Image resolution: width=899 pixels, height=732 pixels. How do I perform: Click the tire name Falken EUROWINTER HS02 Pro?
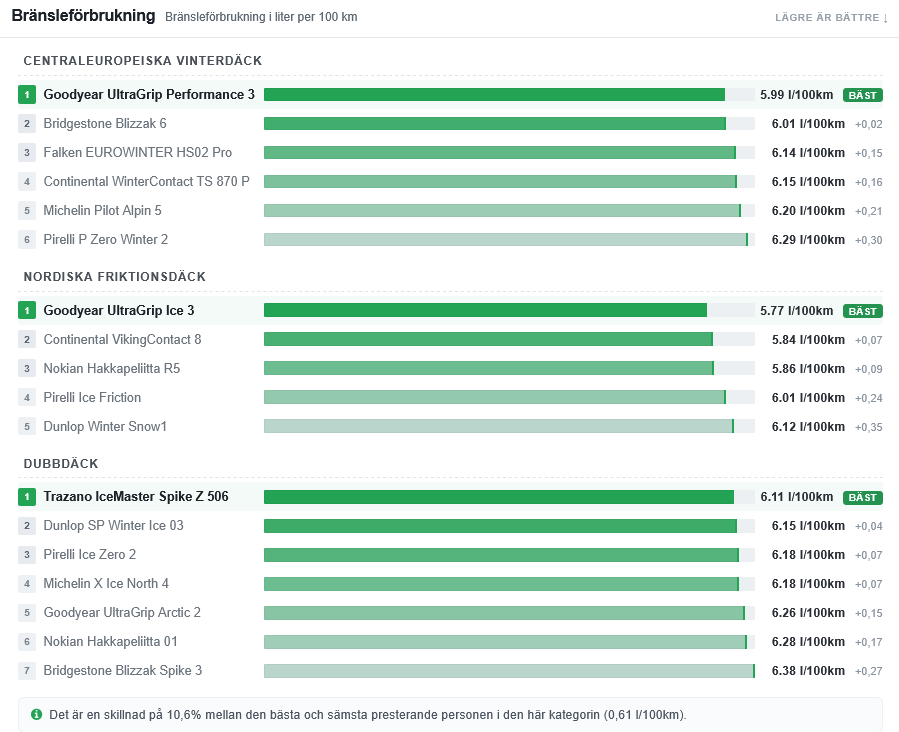pos(138,152)
